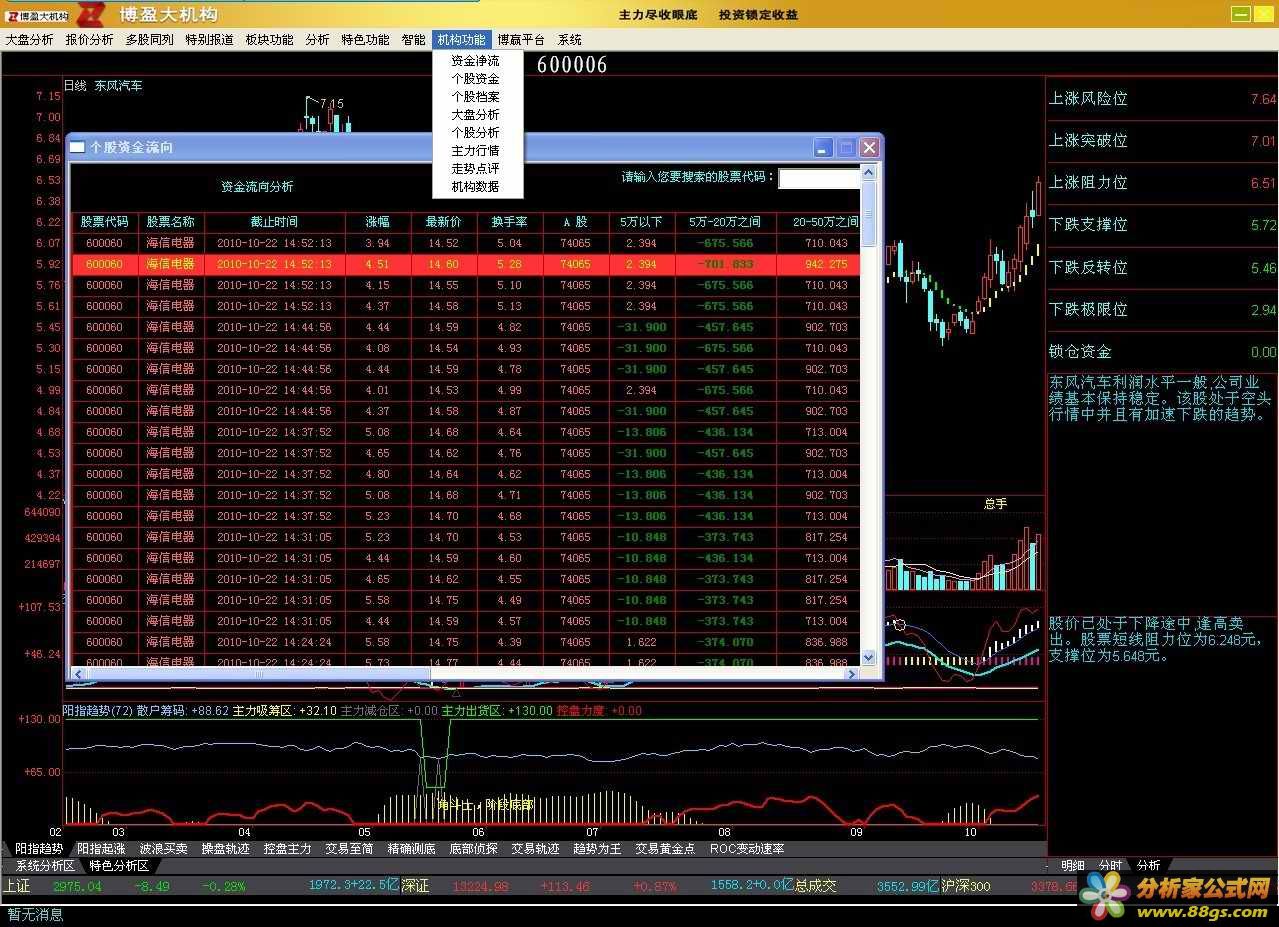
Task: Choose 主力行情 from the dropdown menu
Action: point(475,151)
